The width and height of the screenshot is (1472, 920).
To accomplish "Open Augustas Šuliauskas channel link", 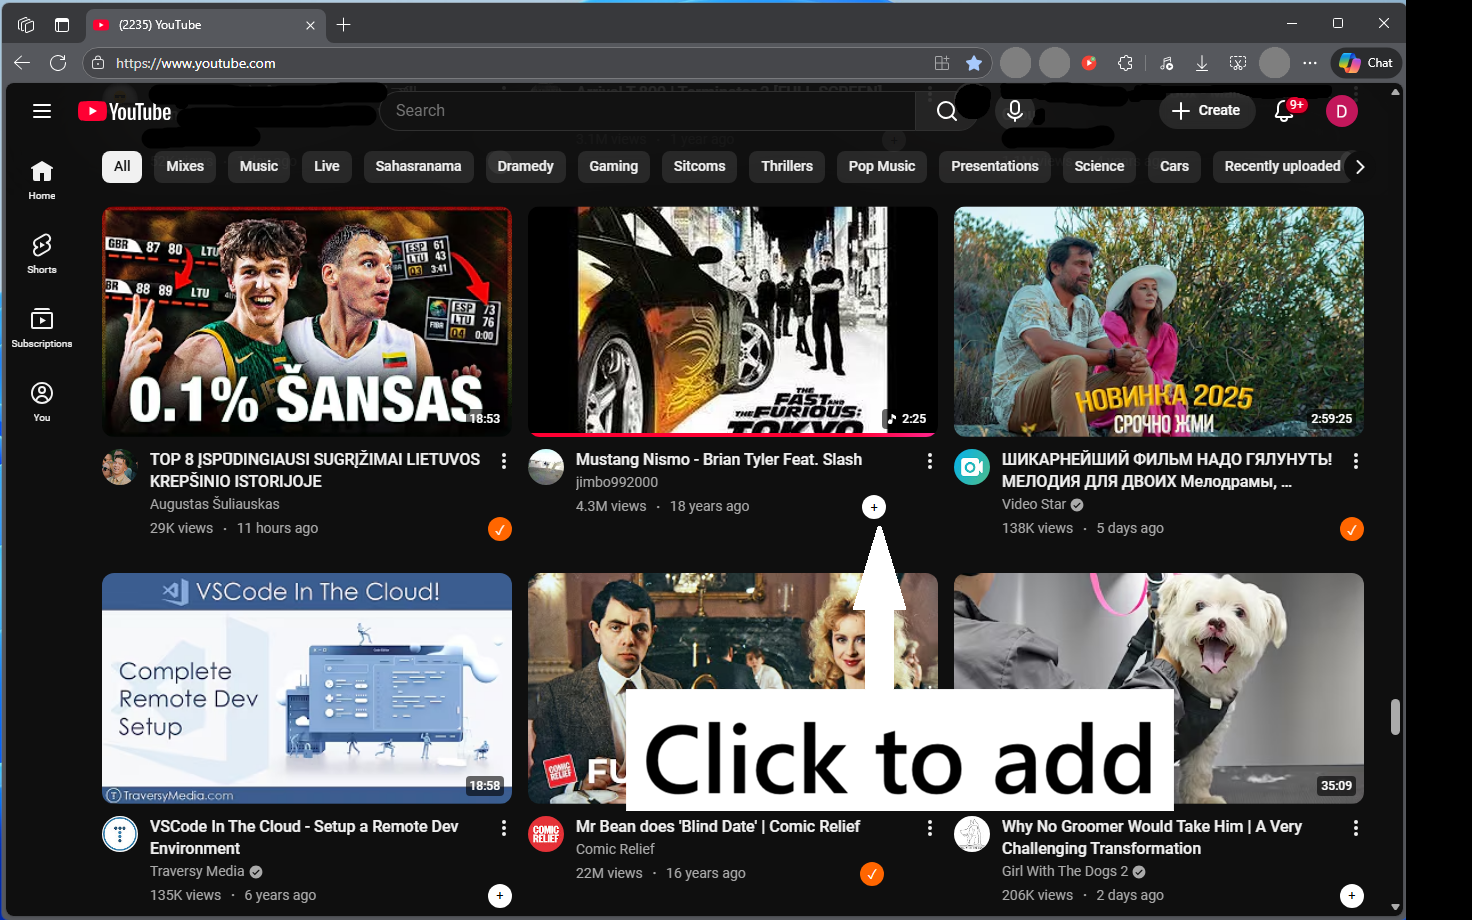I will click(x=215, y=505).
